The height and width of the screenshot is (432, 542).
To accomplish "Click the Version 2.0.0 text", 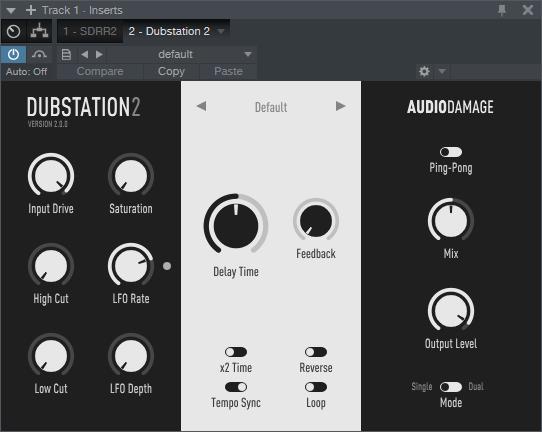I will 47,124.
